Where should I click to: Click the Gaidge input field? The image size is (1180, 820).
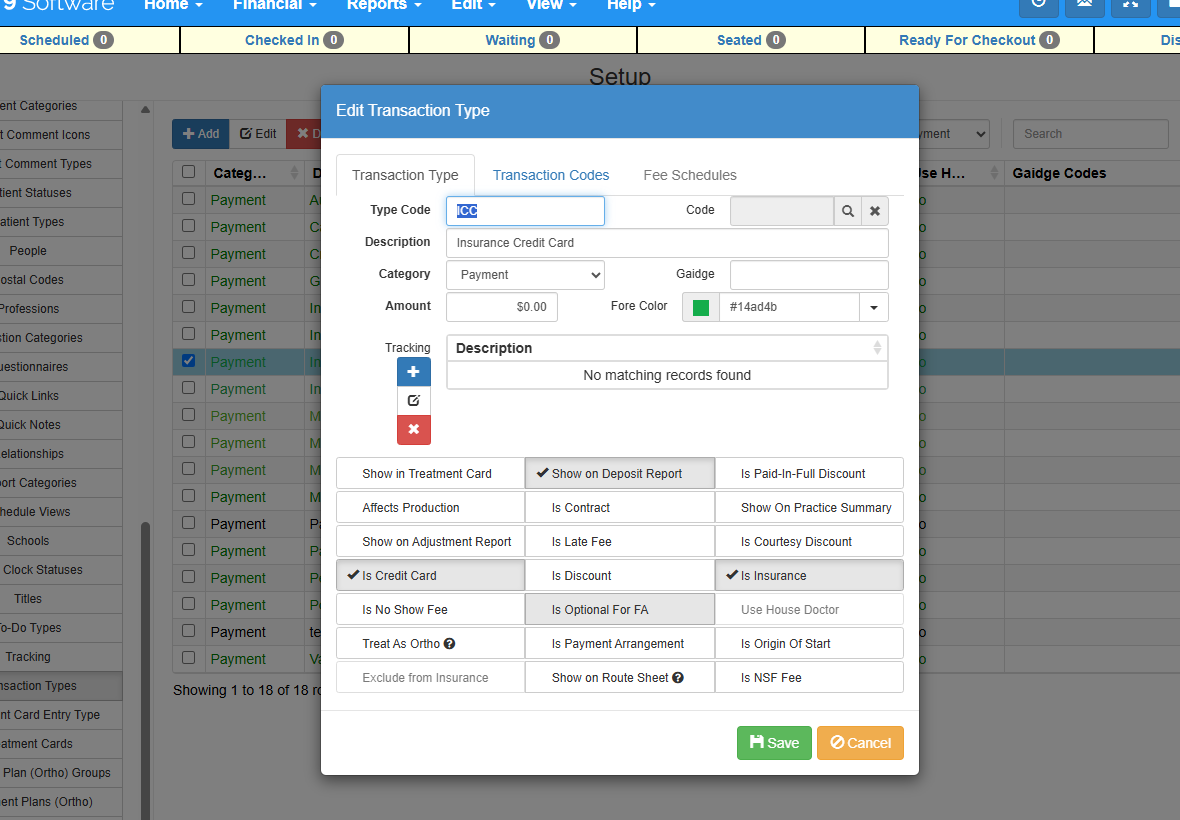click(809, 275)
